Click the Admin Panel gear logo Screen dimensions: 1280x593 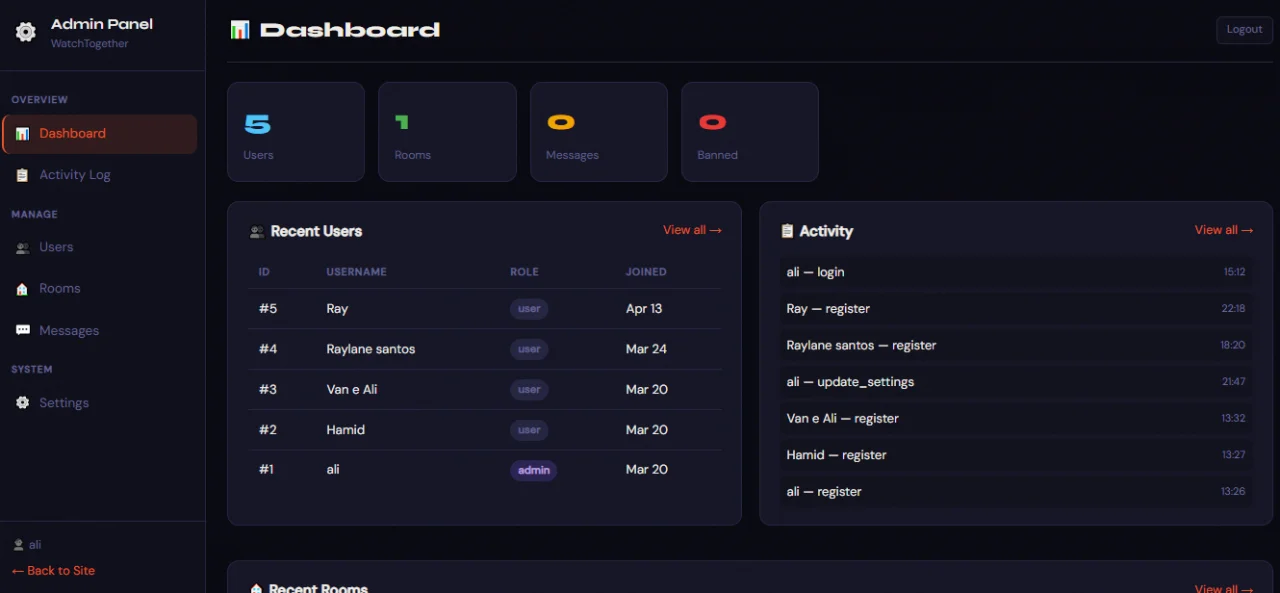pos(26,32)
